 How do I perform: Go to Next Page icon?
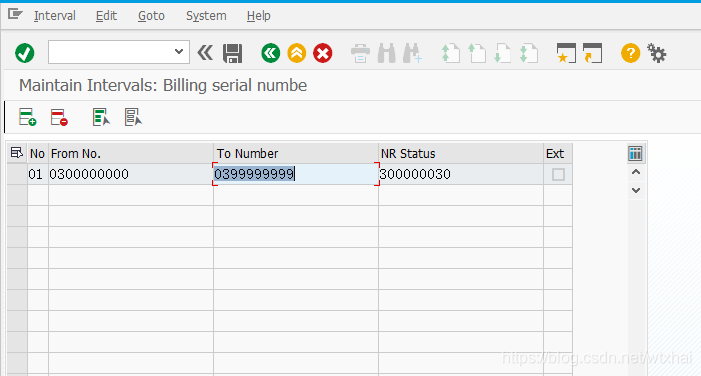[x=503, y=53]
